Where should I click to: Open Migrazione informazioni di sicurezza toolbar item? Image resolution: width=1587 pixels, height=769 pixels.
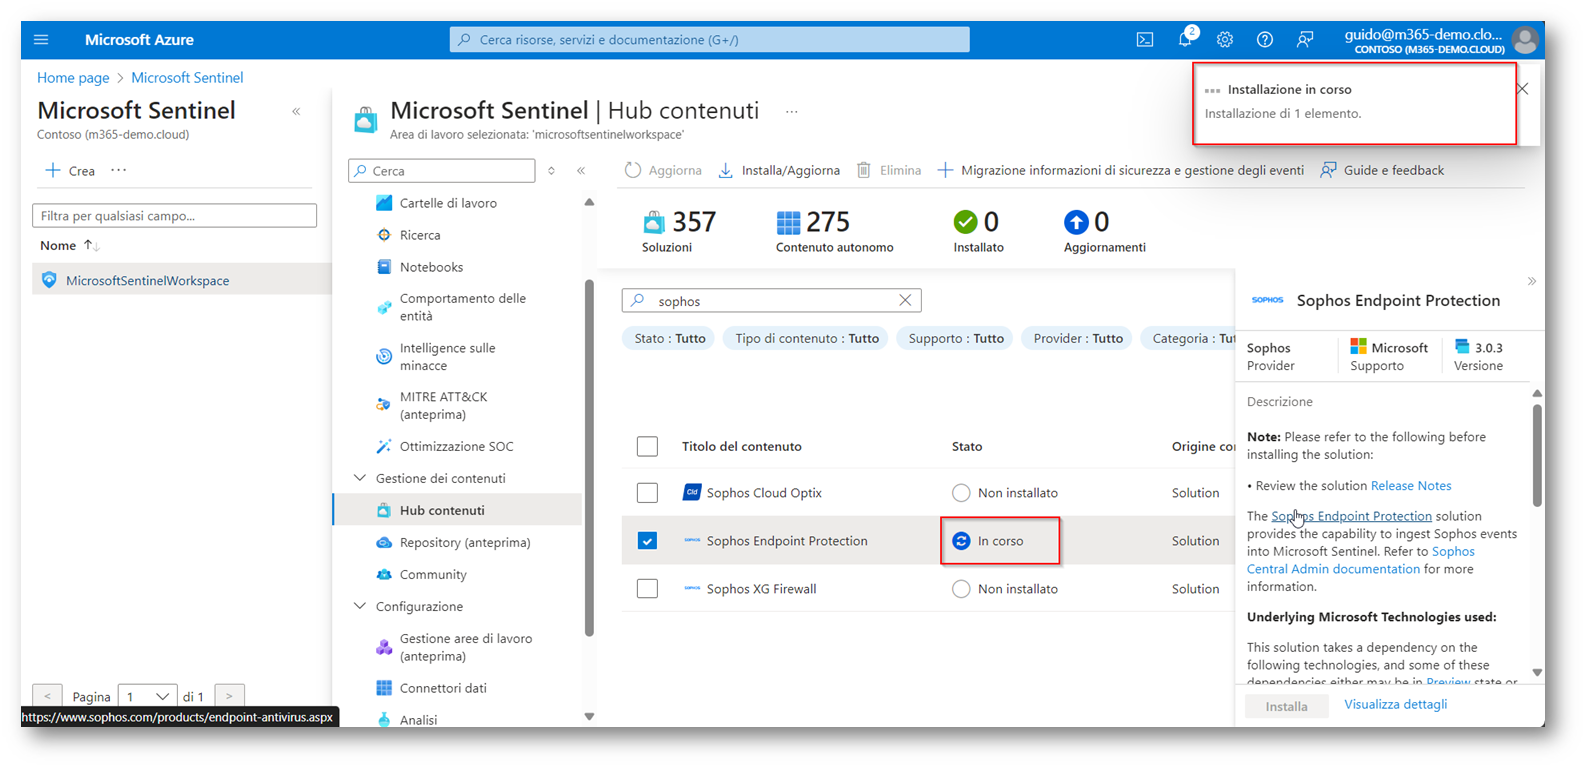click(x=1120, y=170)
